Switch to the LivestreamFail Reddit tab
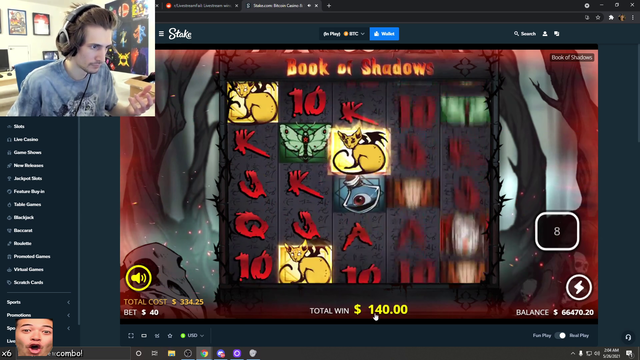 [202, 6]
